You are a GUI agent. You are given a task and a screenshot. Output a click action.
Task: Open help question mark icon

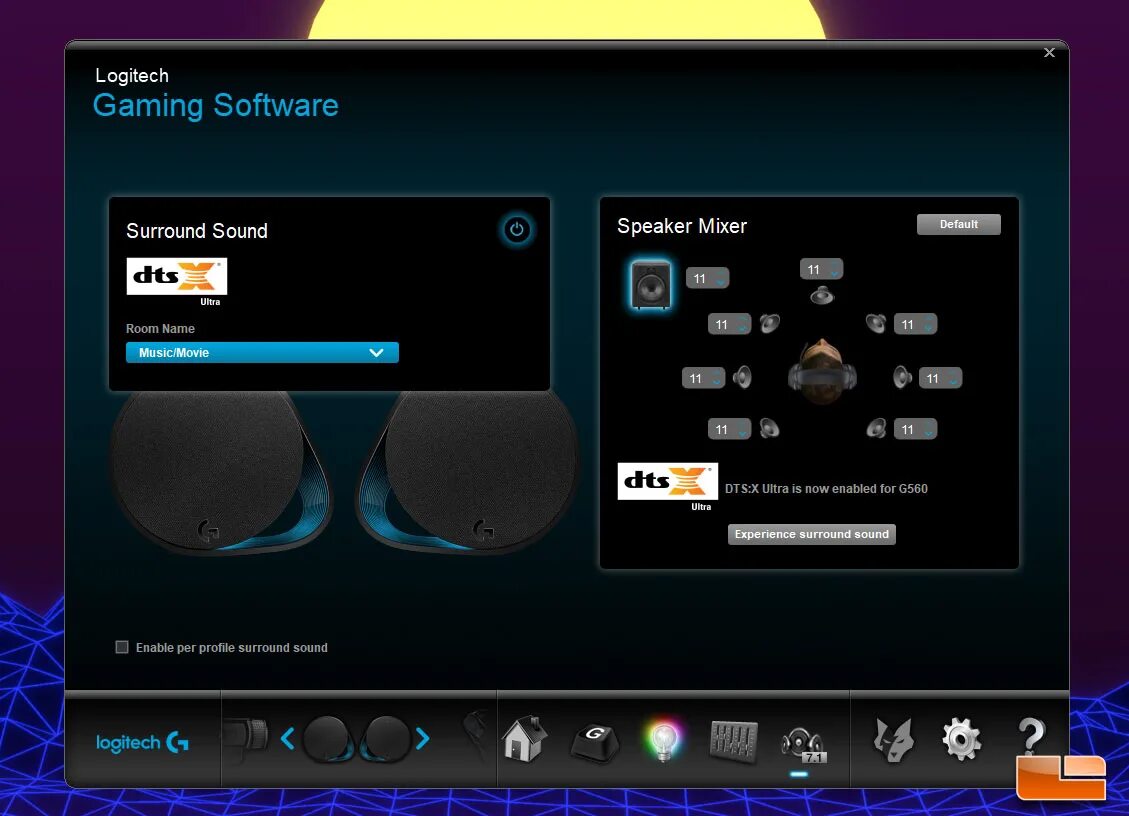[x=1031, y=735]
